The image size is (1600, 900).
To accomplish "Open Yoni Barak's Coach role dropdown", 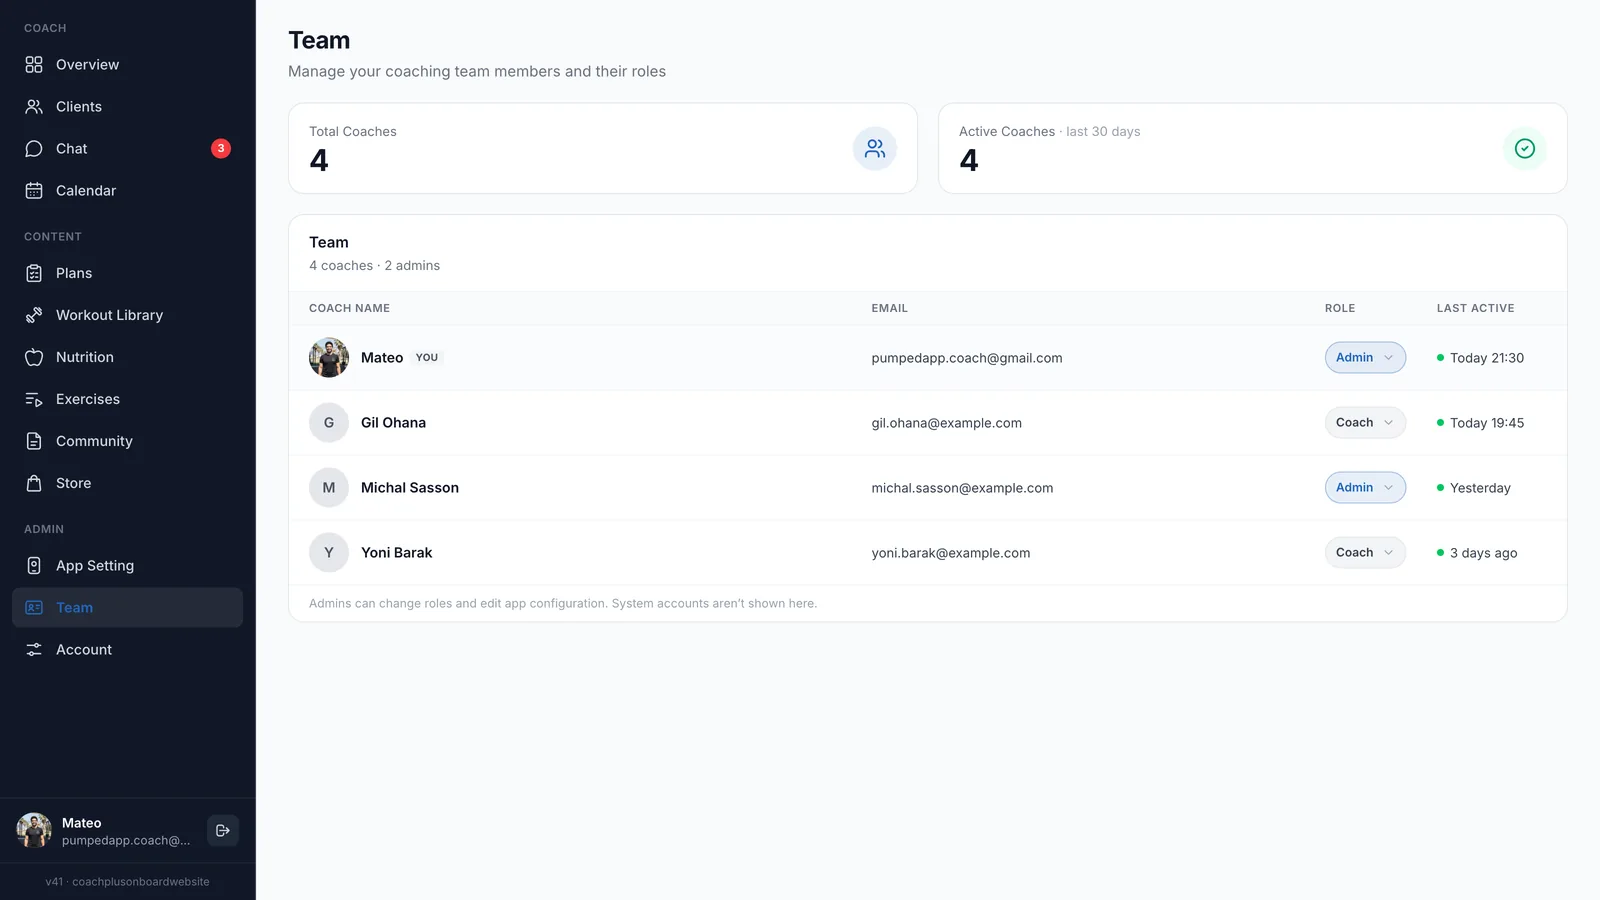I will pos(1365,552).
